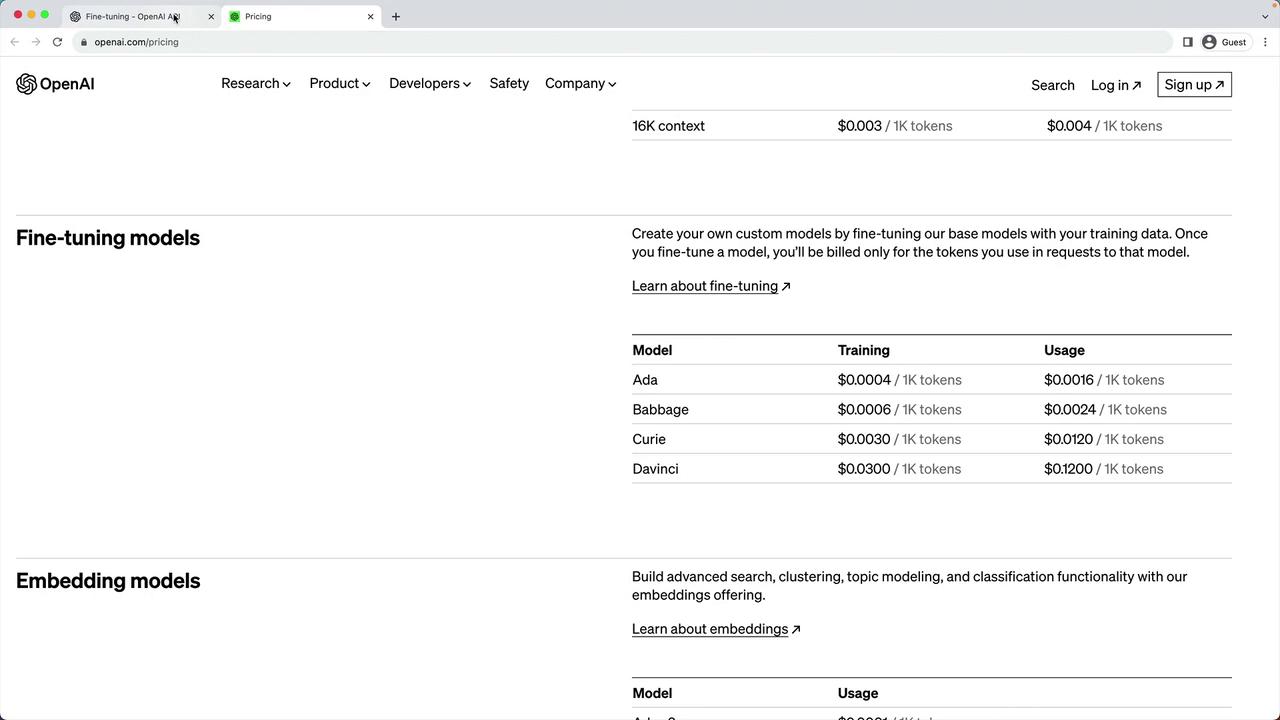Click the lock icon in address bar

(85, 42)
